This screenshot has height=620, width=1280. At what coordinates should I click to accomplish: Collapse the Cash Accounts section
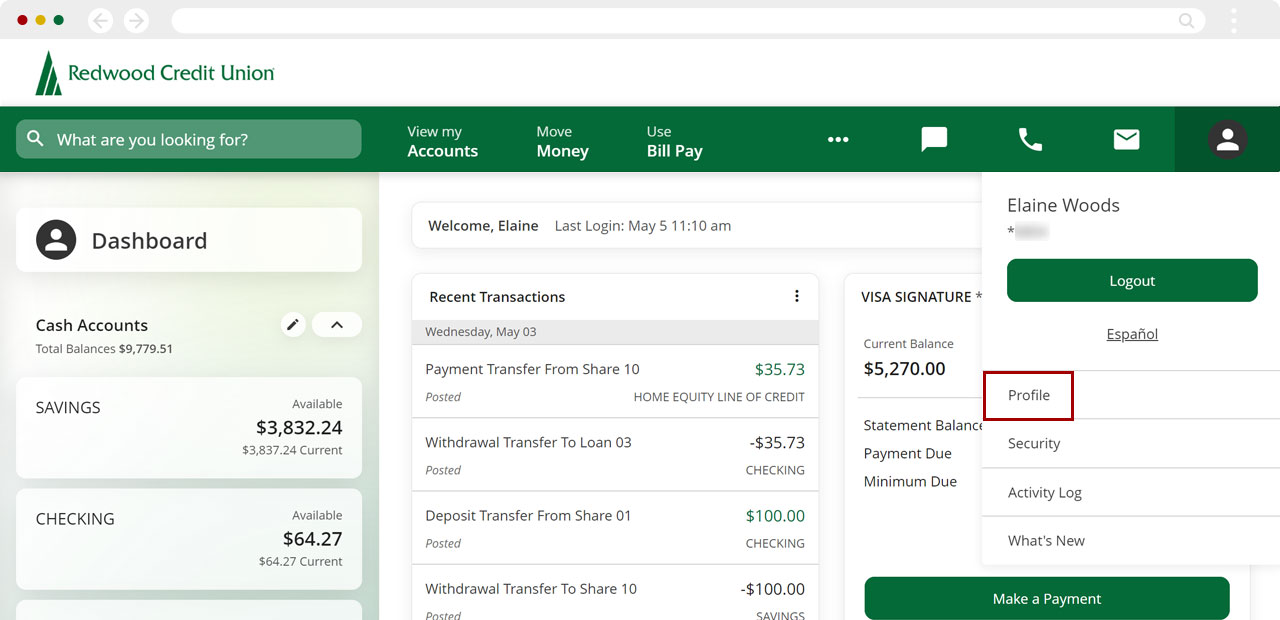point(337,325)
